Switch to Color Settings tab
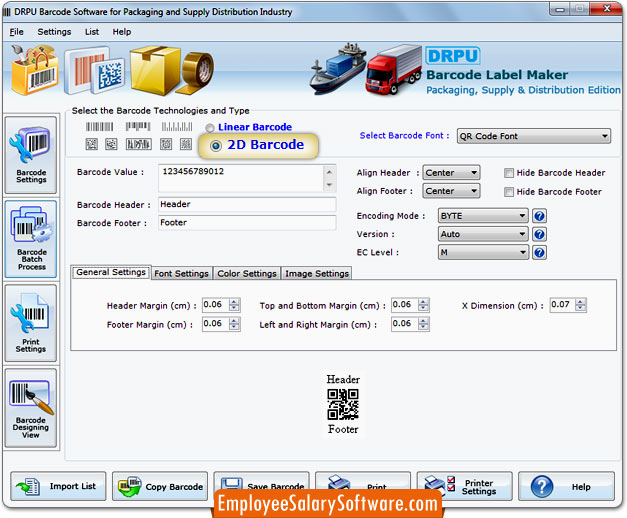This screenshot has height=518, width=627. [247, 274]
